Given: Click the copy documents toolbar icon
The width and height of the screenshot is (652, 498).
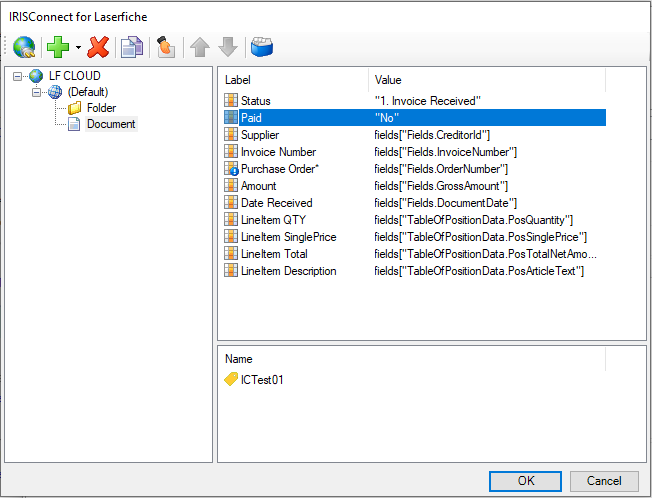Looking at the screenshot, I should click(132, 47).
